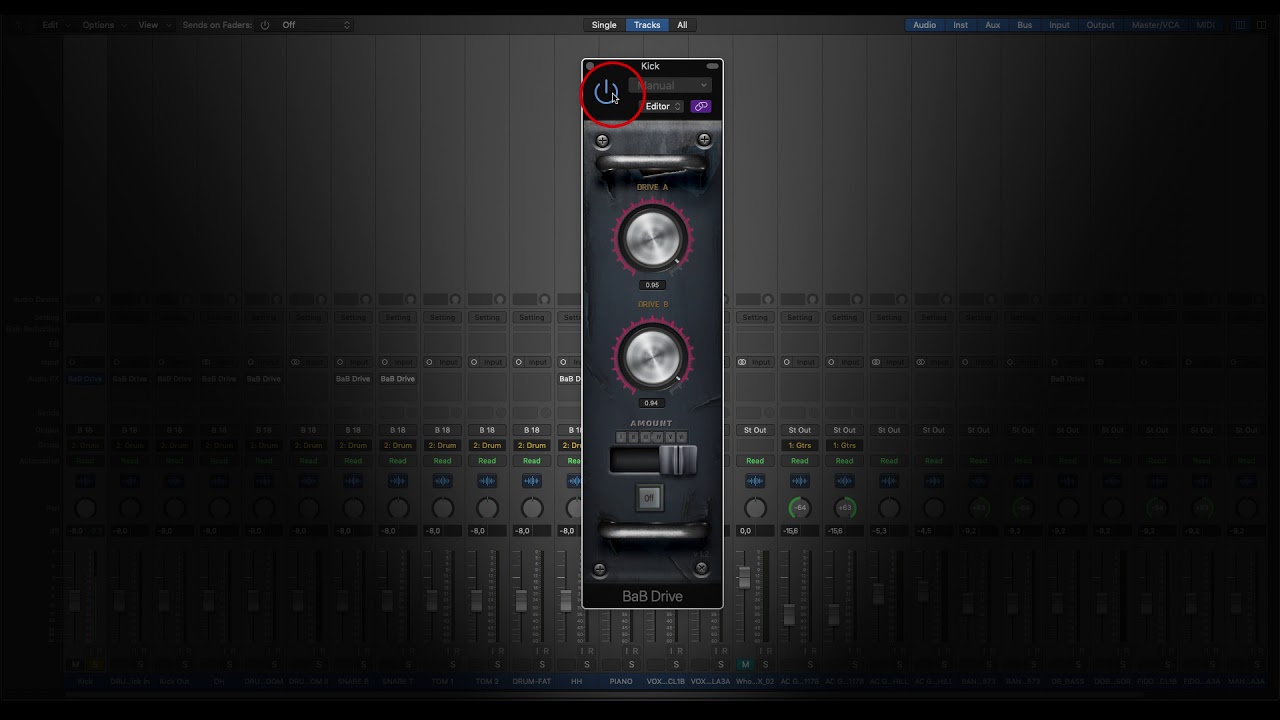Toggle the Bus channel filter button

point(1025,25)
